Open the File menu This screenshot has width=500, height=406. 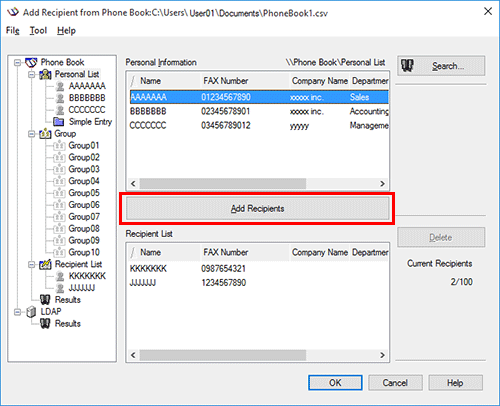pyautogui.click(x=13, y=31)
